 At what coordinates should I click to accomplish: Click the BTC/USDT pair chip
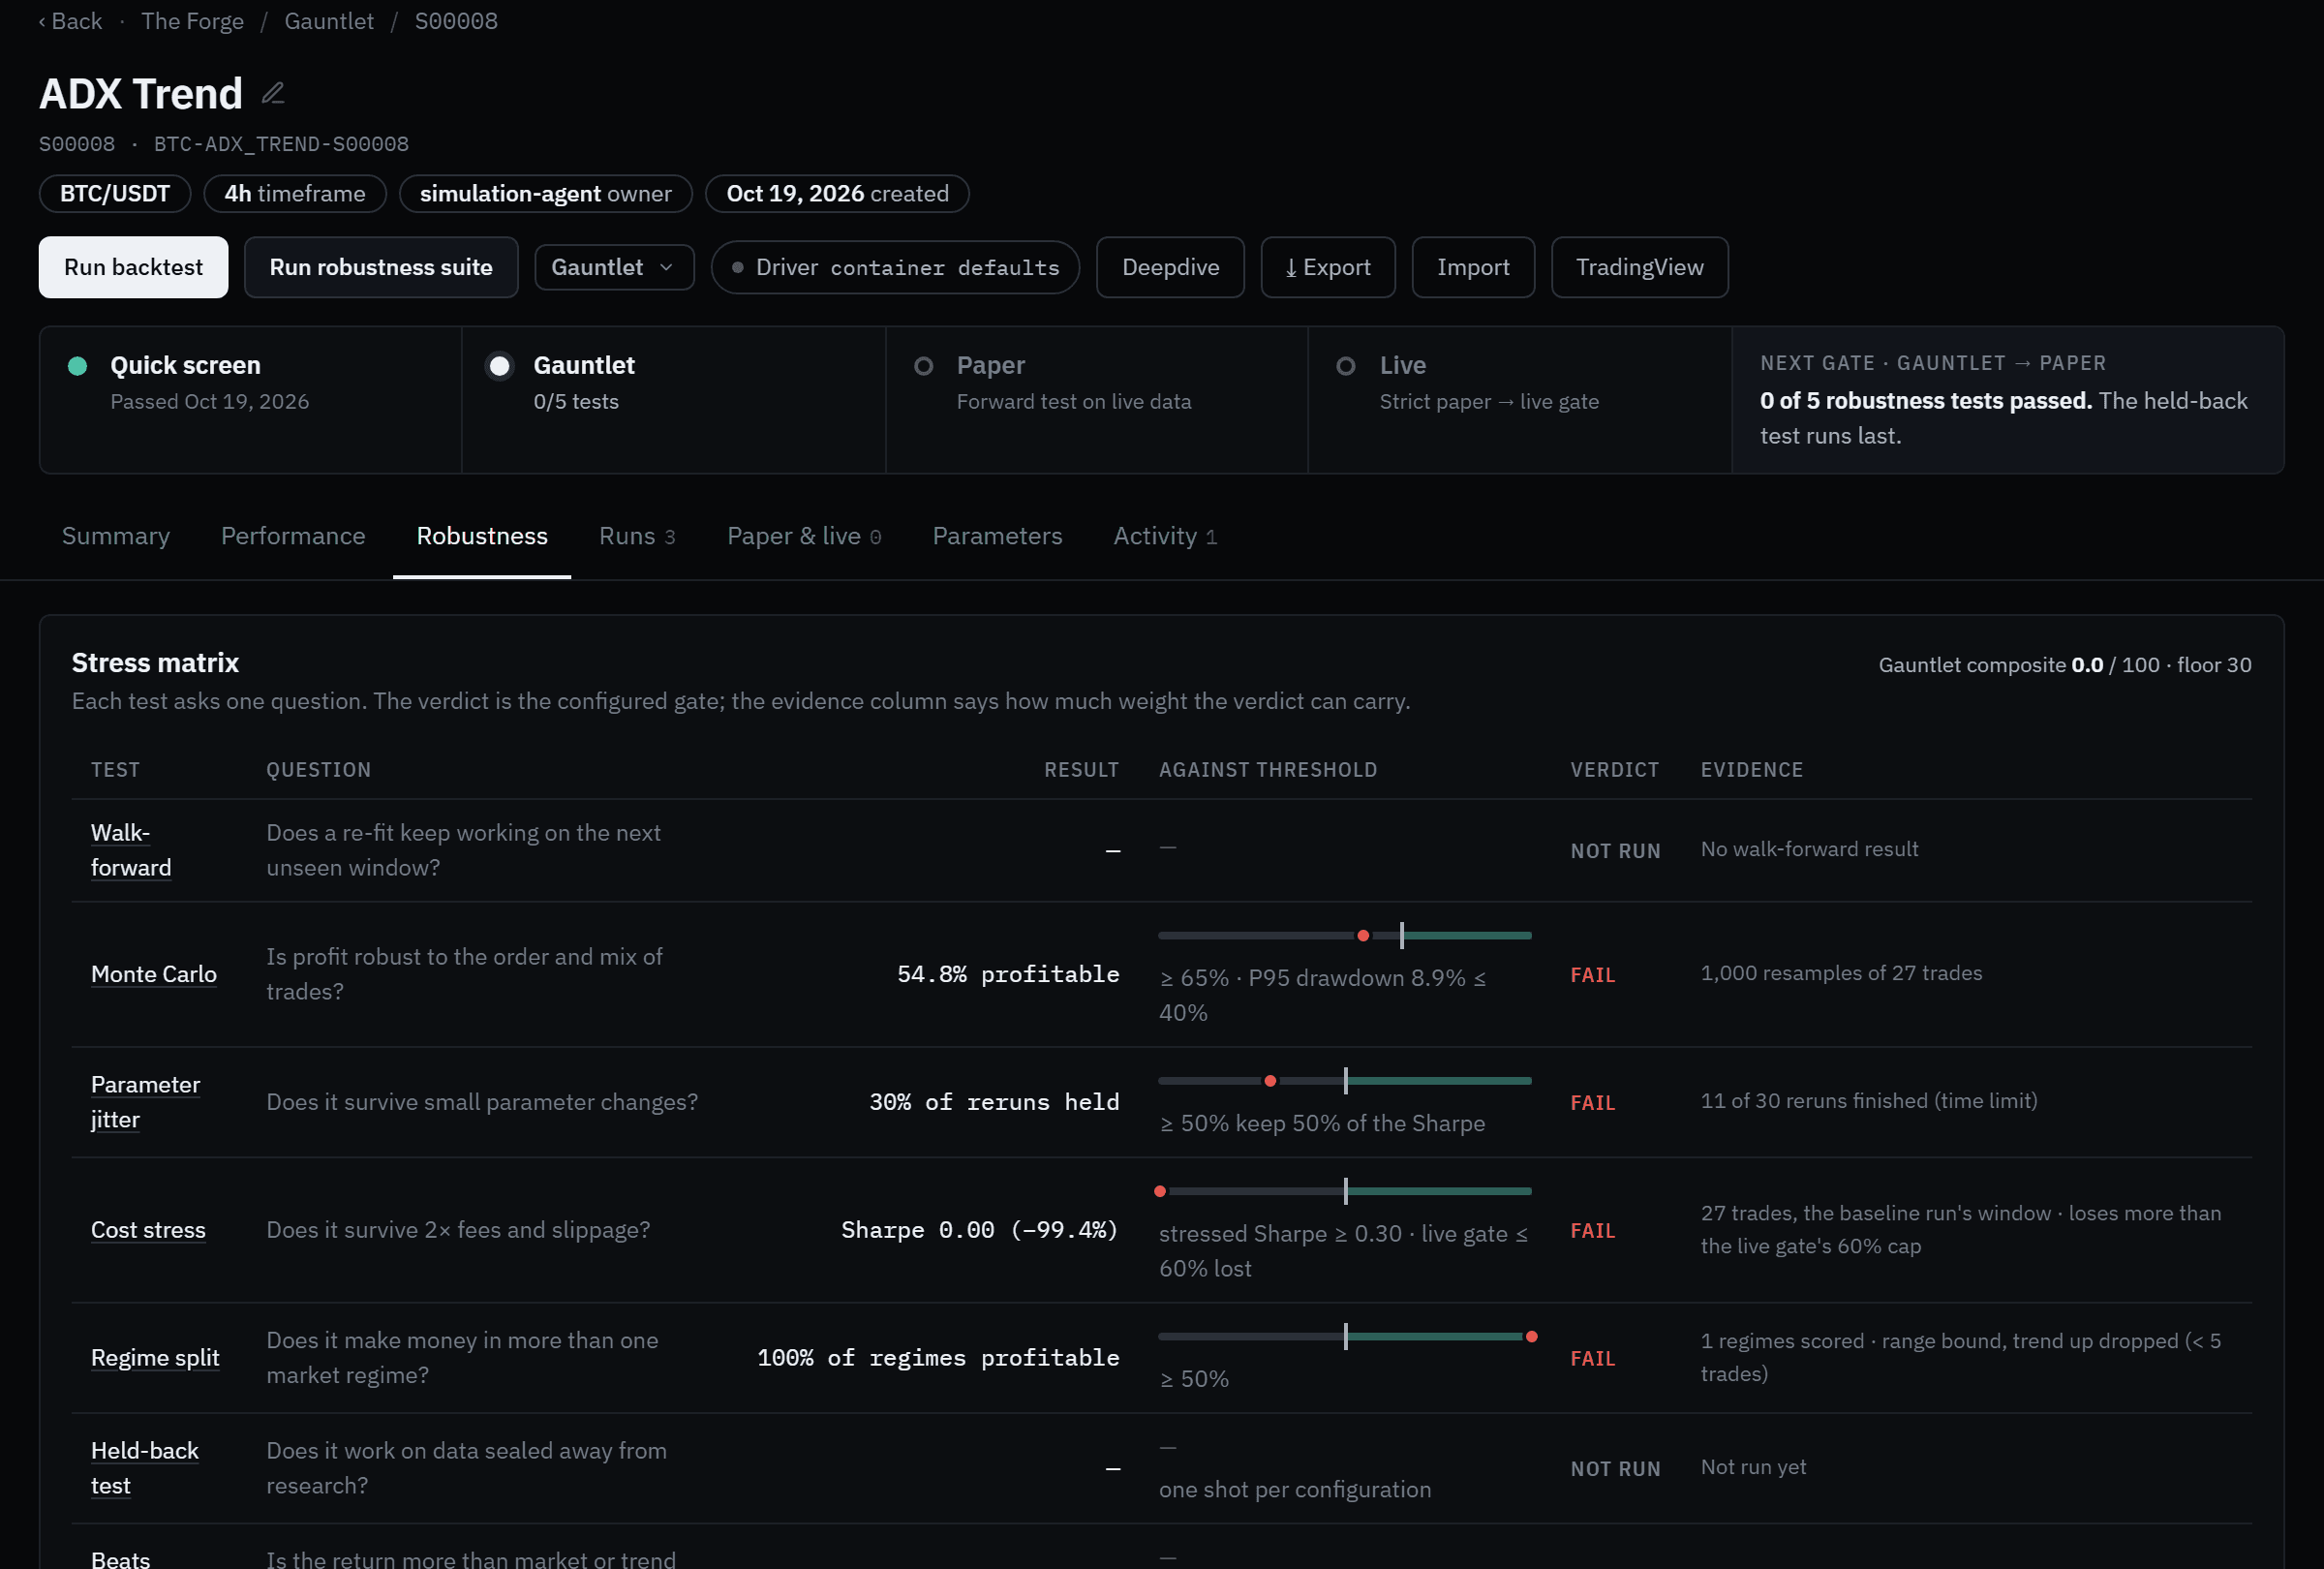point(115,194)
